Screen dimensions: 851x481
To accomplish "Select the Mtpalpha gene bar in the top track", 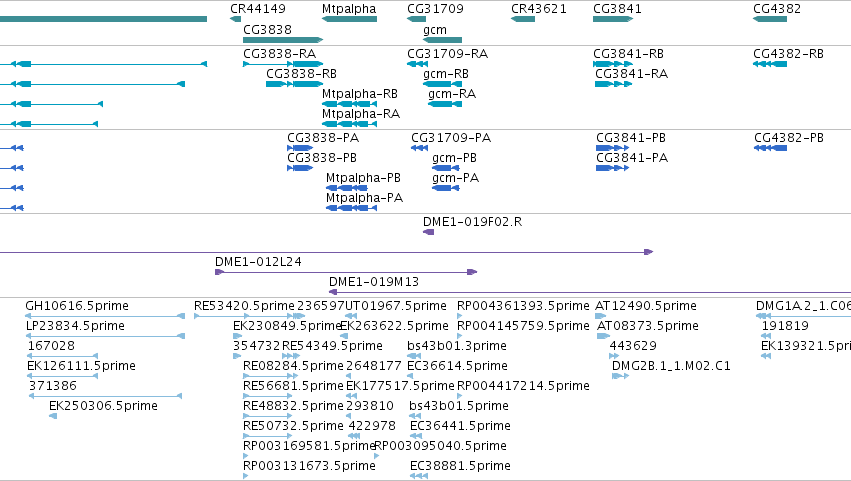I will 349,19.
